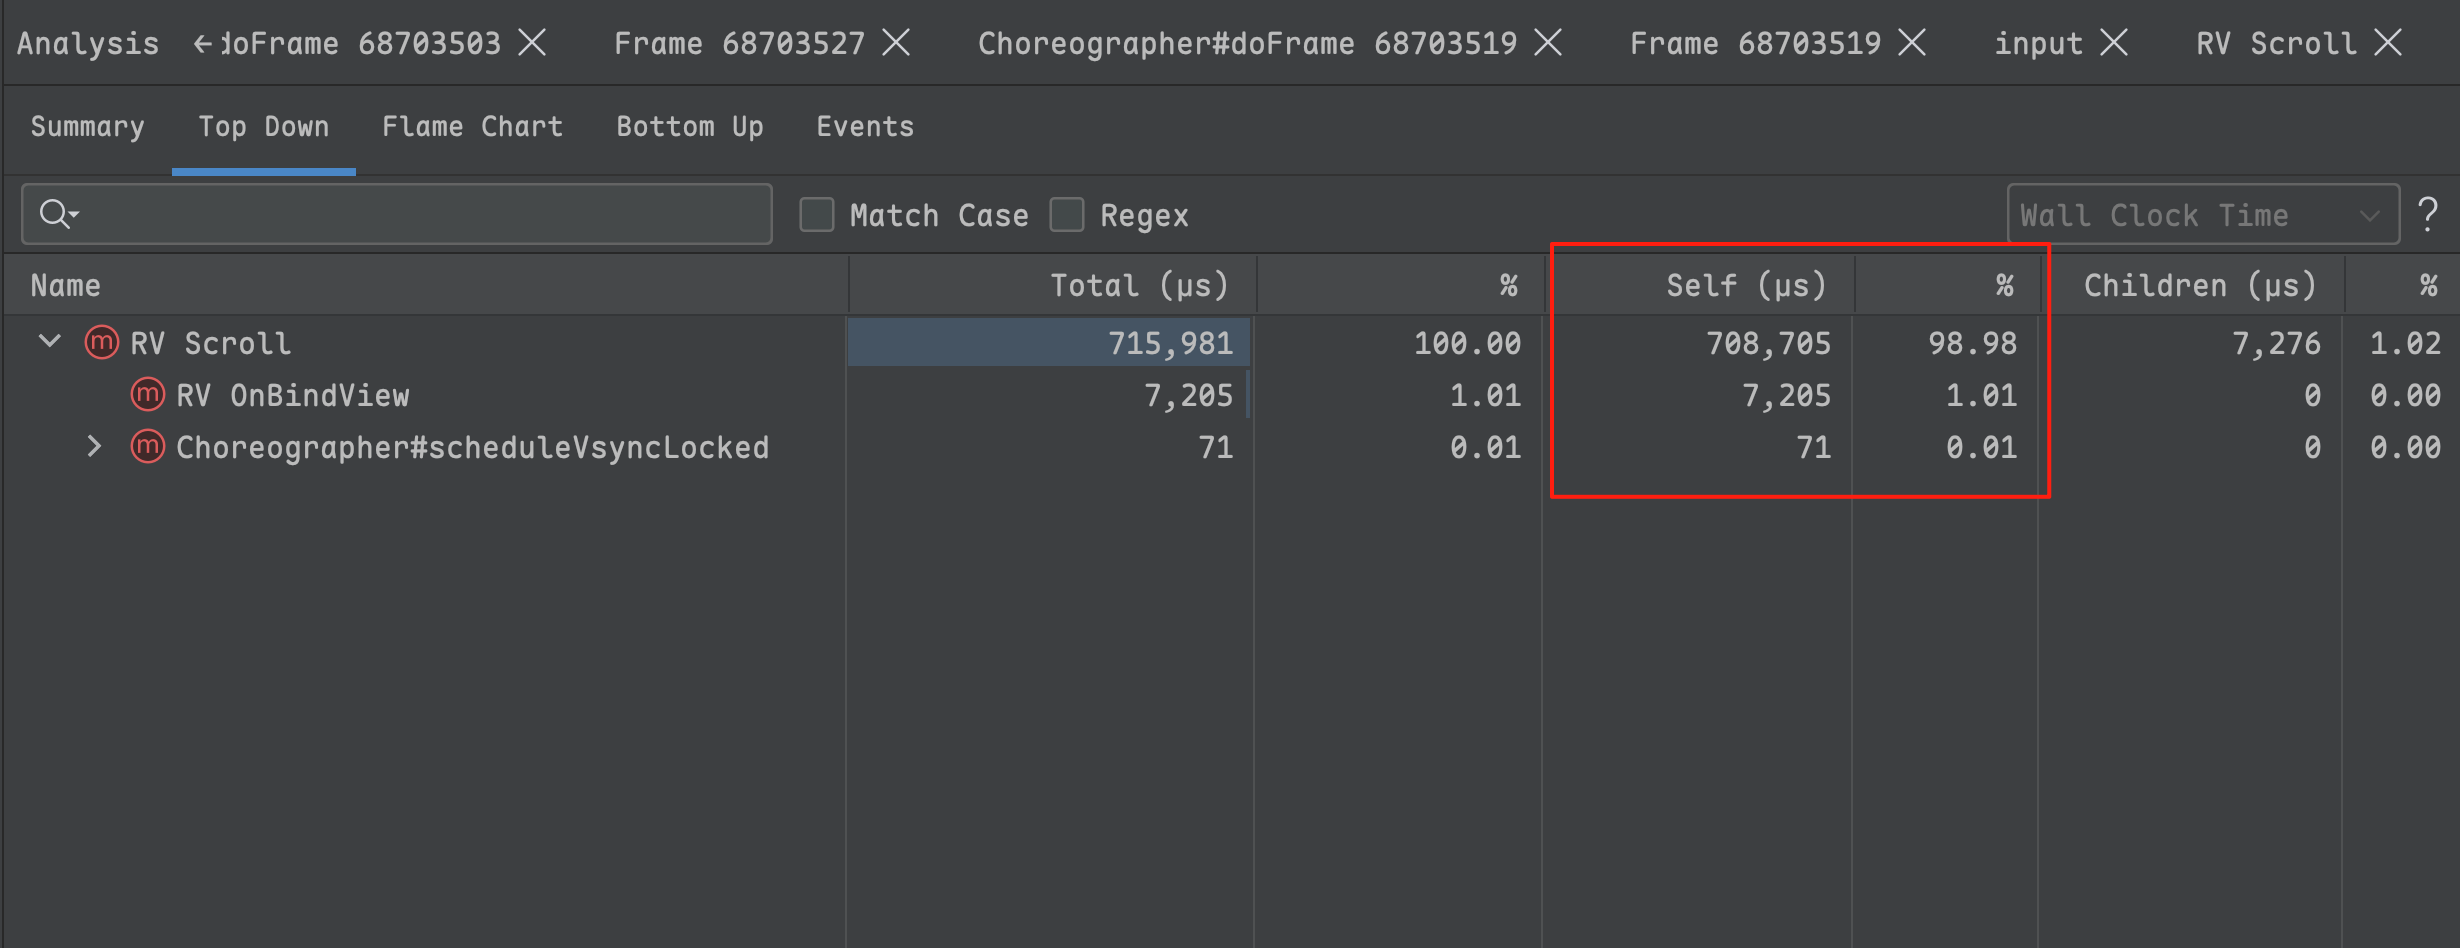The height and width of the screenshot is (948, 2460).
Task: Sort by the Children (μs) column header
Action: coord(2198,286)
